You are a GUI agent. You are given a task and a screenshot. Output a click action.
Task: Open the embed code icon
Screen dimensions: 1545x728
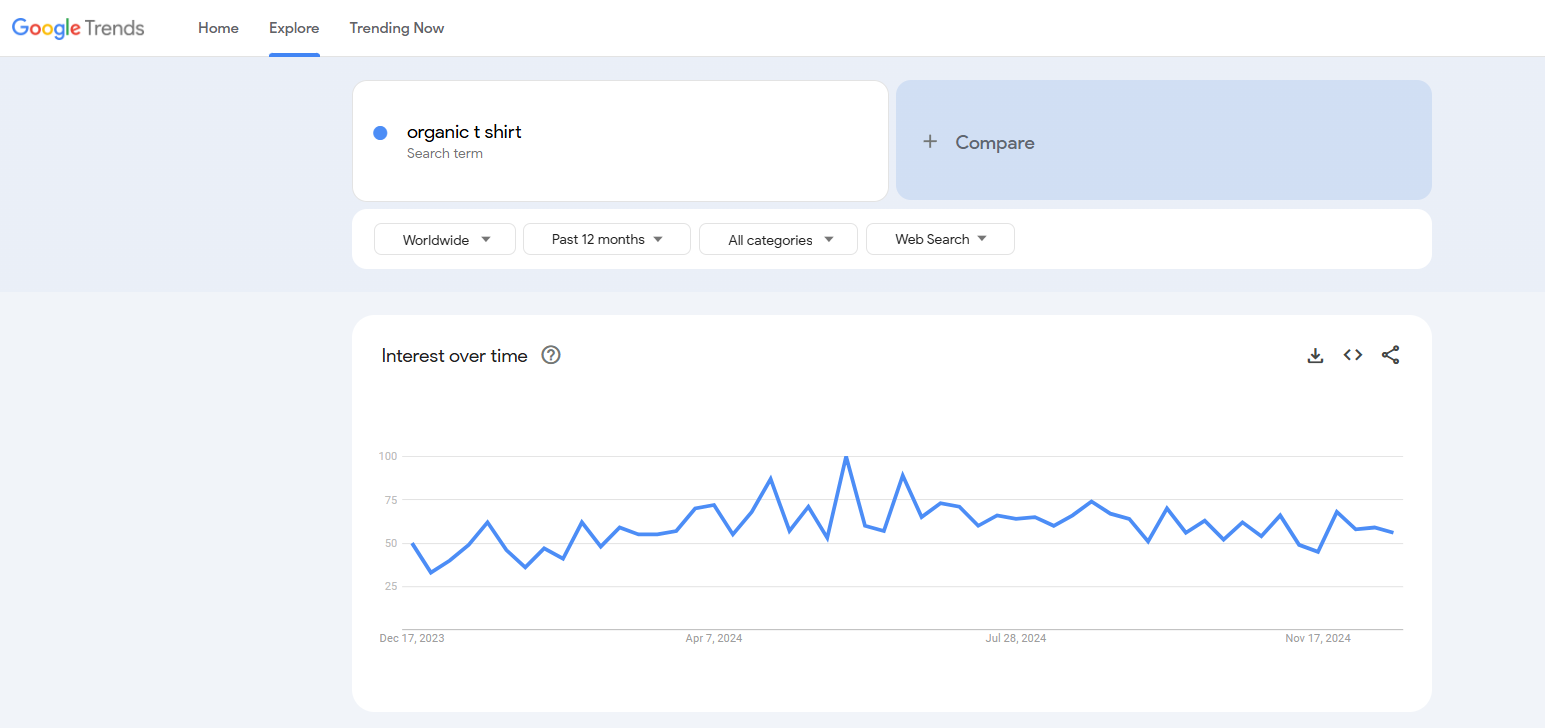point(1353,355)
